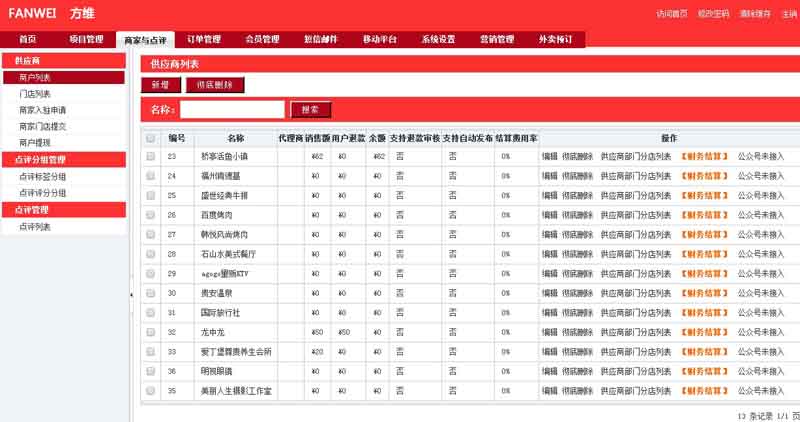Viewport: 800px width, 422px height.
Task: Click the 彻底删除 button above the search bar
Action: click(x=214, y=86)
